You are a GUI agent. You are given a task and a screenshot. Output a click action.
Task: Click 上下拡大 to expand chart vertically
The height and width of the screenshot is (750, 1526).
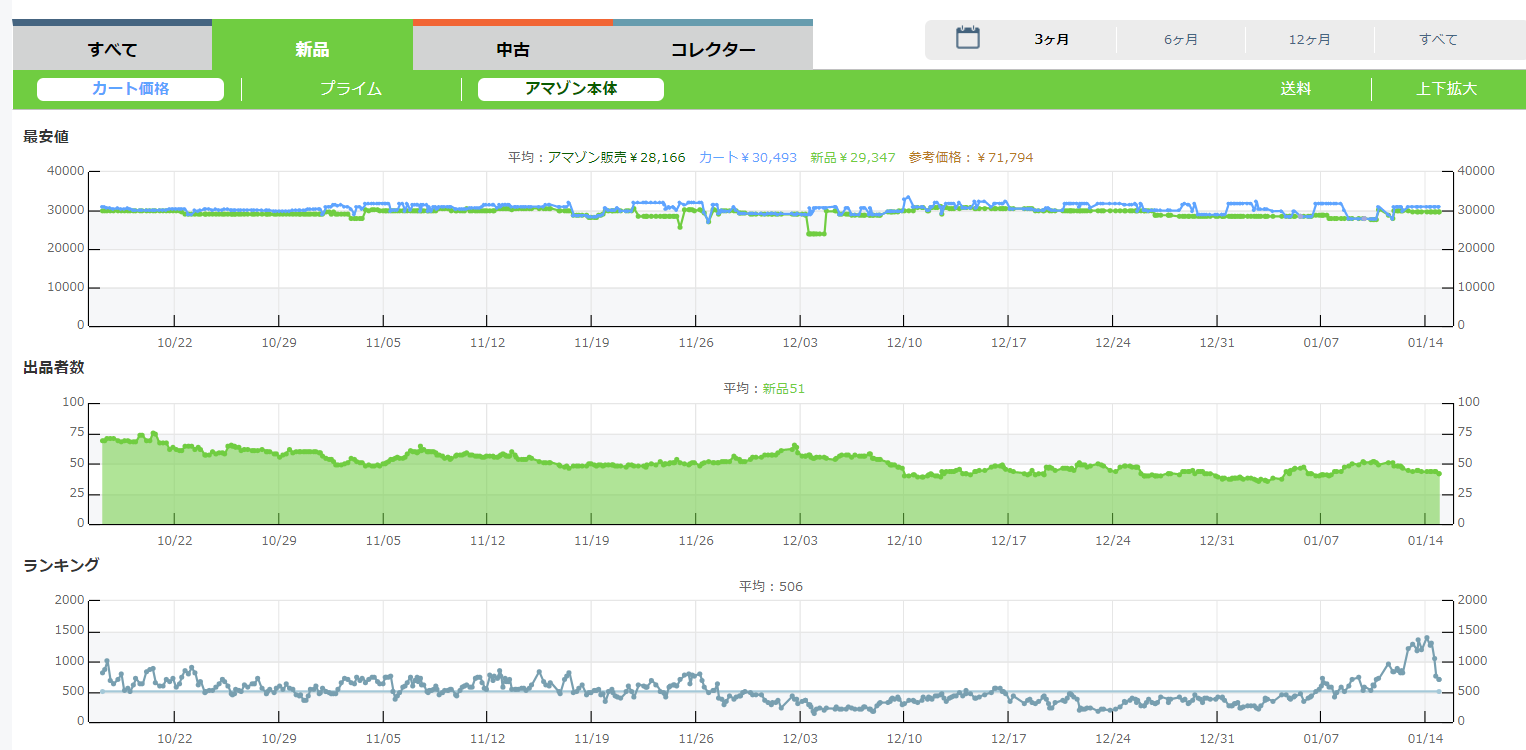[1446, 89]
